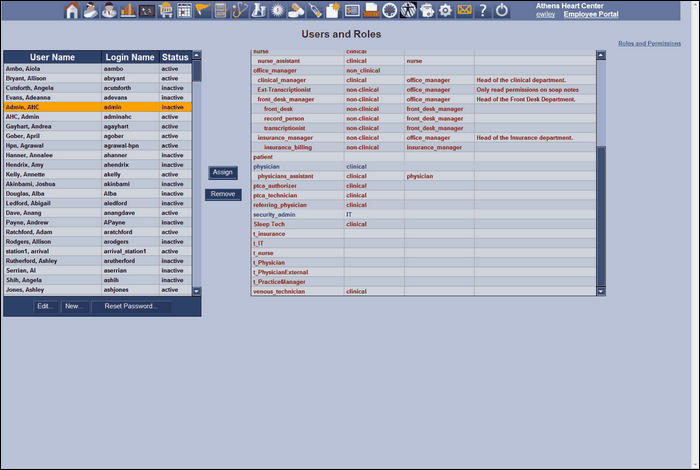Select user row 'Jones, Ashley'
Image resolution: width=700 pixels, height=470 pixels.
click(x=98, y=290)
